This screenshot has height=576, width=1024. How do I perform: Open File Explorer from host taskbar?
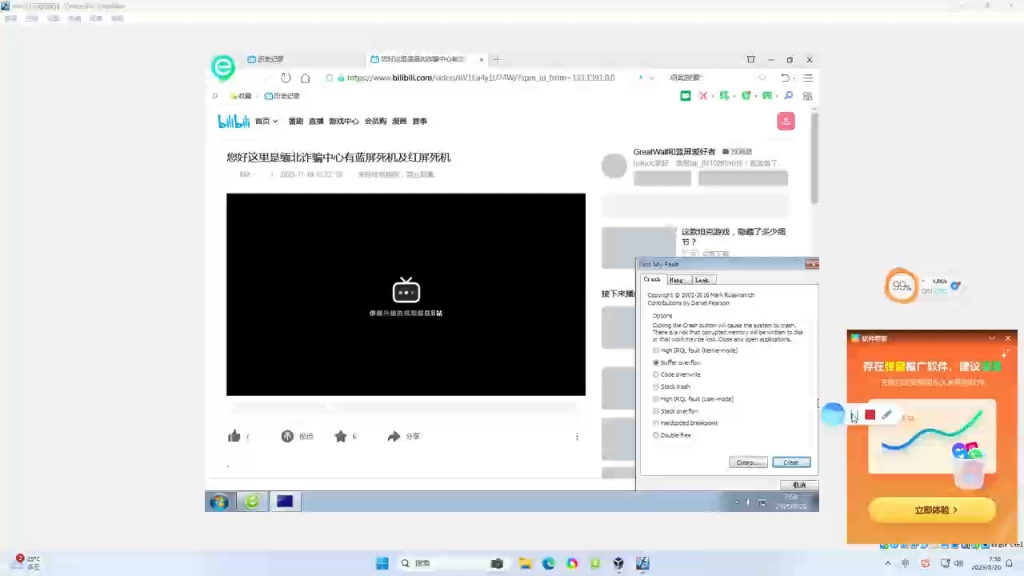click(x=525, y=563)
